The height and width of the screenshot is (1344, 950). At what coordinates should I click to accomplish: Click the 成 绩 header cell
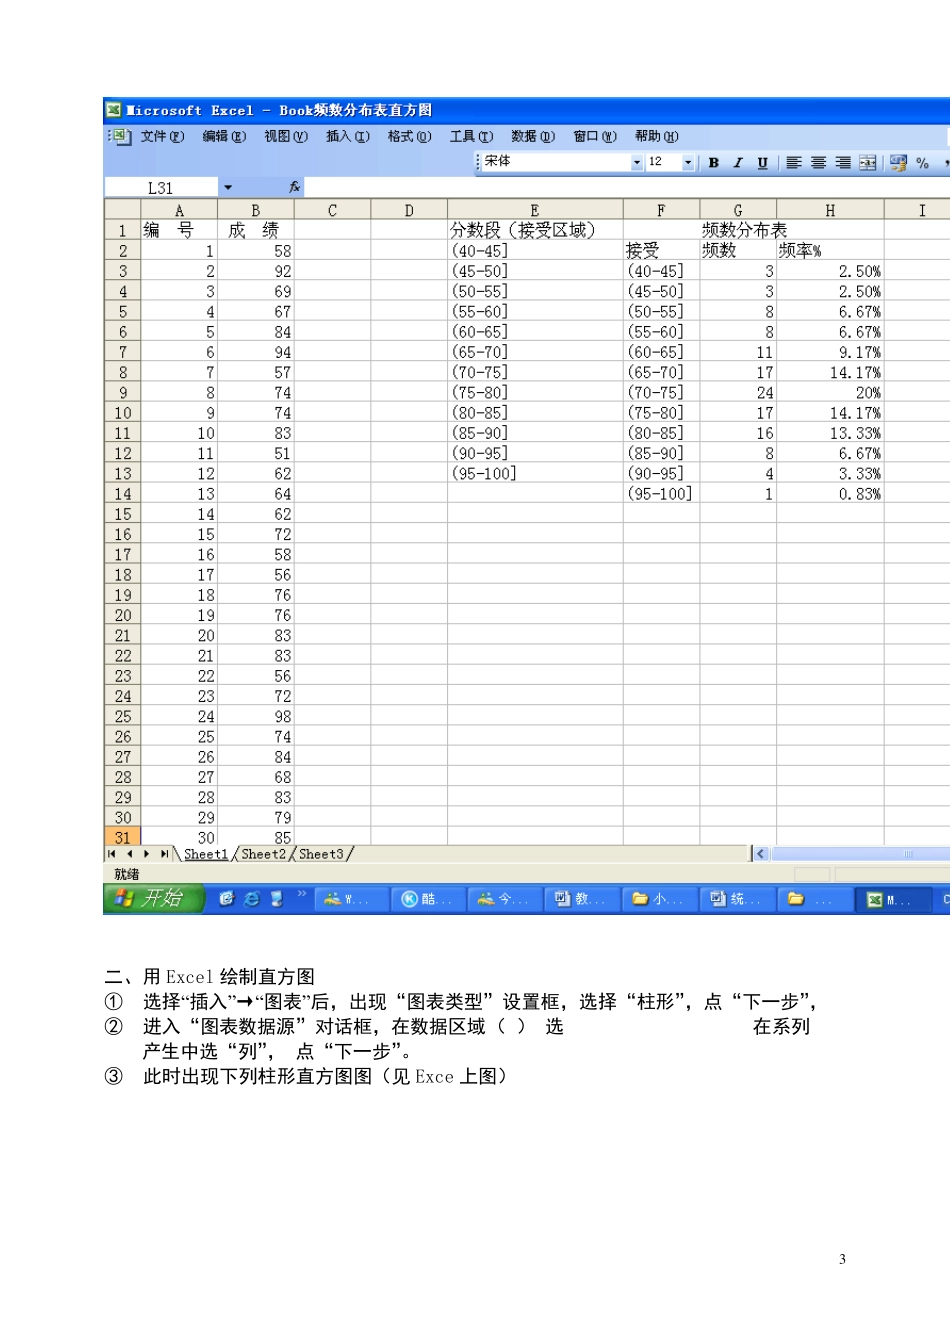coord(255,230)
